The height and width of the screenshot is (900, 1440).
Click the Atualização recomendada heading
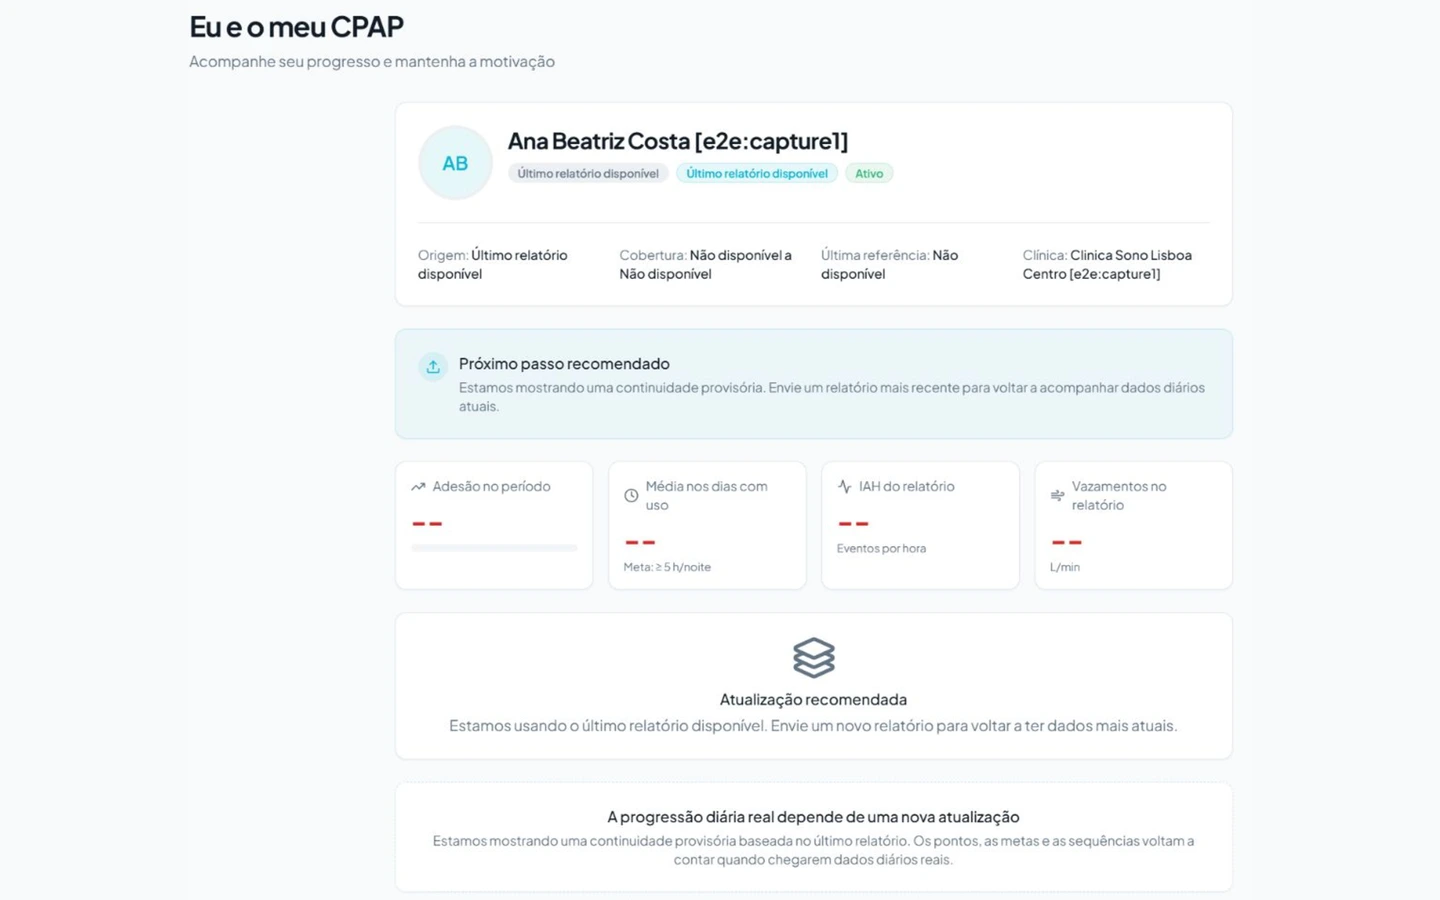click(x=813, y=700)
